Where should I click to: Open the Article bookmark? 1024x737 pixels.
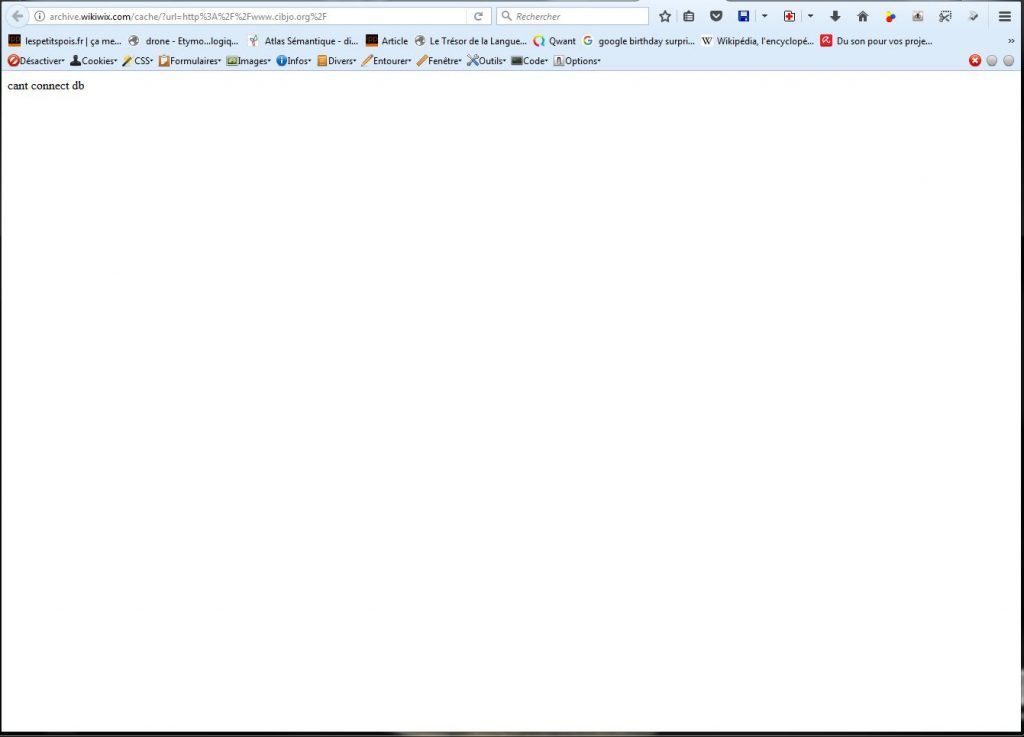387,41
